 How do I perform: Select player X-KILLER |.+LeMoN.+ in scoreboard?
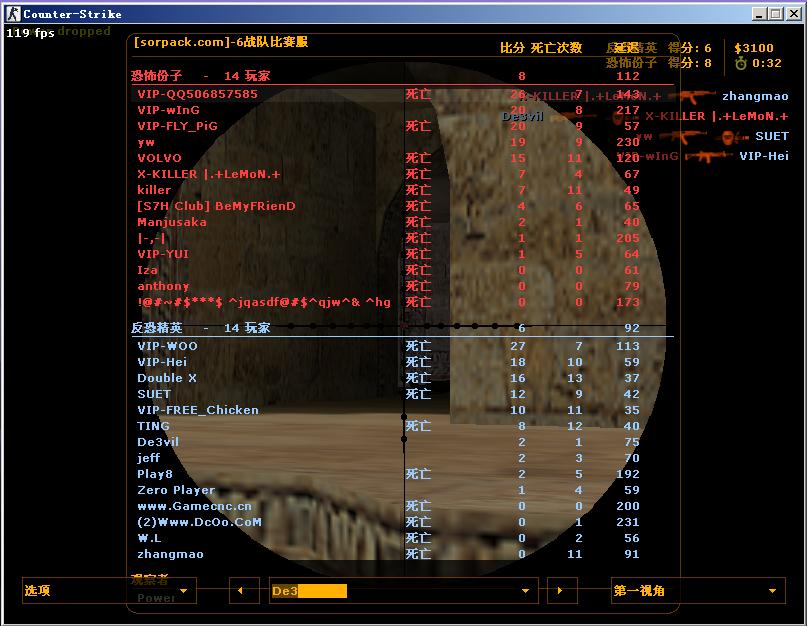pos(208,174)
